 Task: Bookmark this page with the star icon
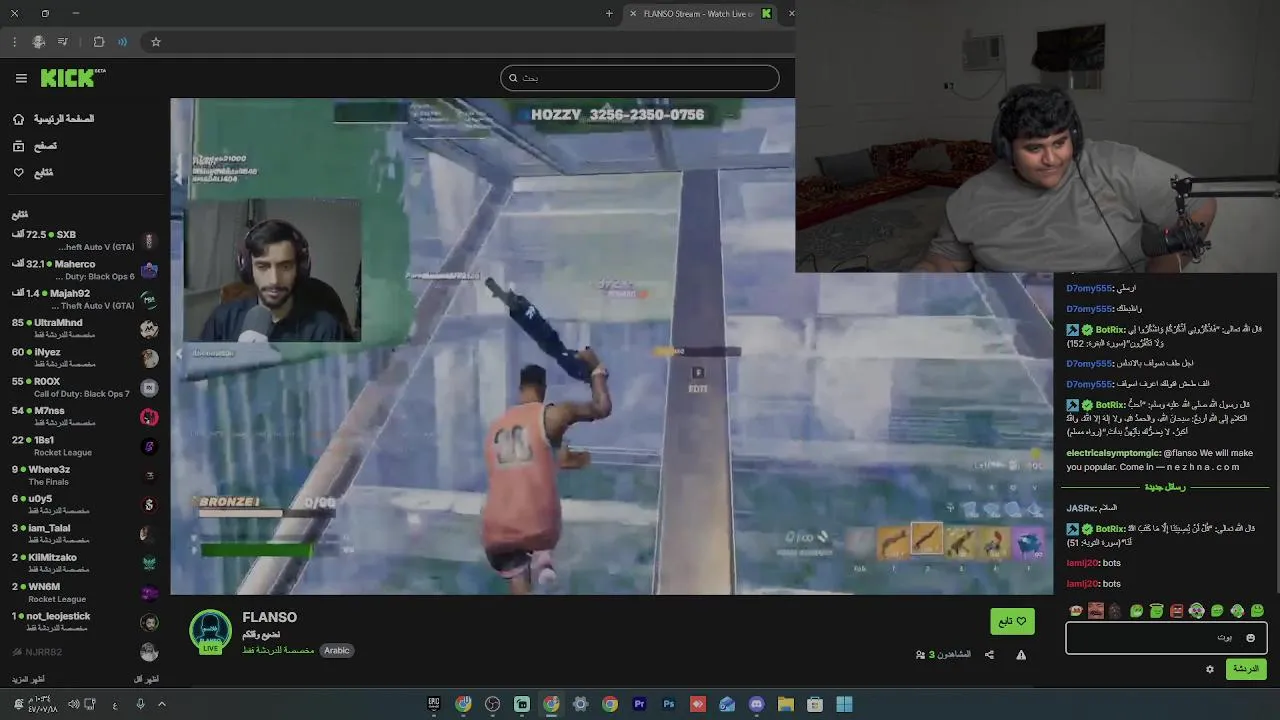(x=156, y=42)
